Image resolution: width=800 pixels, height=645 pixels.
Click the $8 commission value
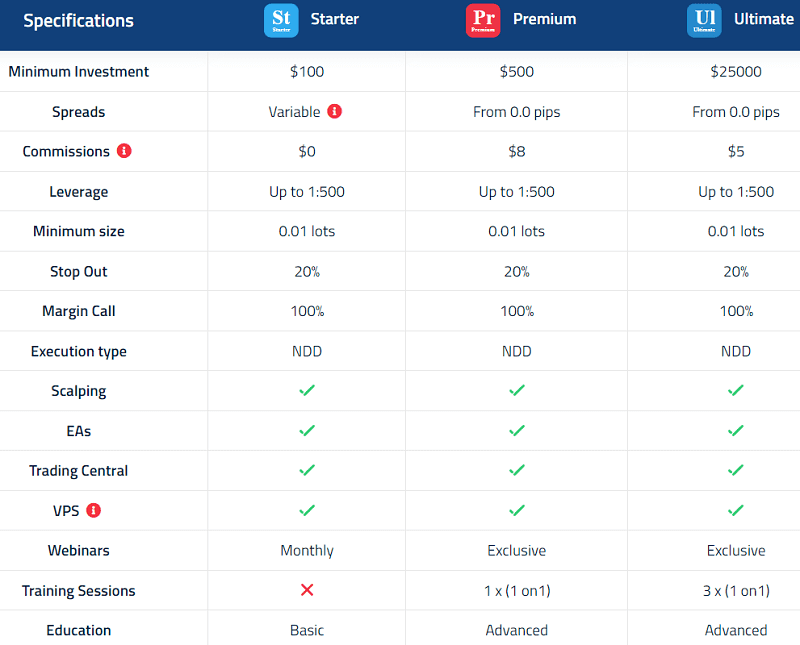(517, 152)
